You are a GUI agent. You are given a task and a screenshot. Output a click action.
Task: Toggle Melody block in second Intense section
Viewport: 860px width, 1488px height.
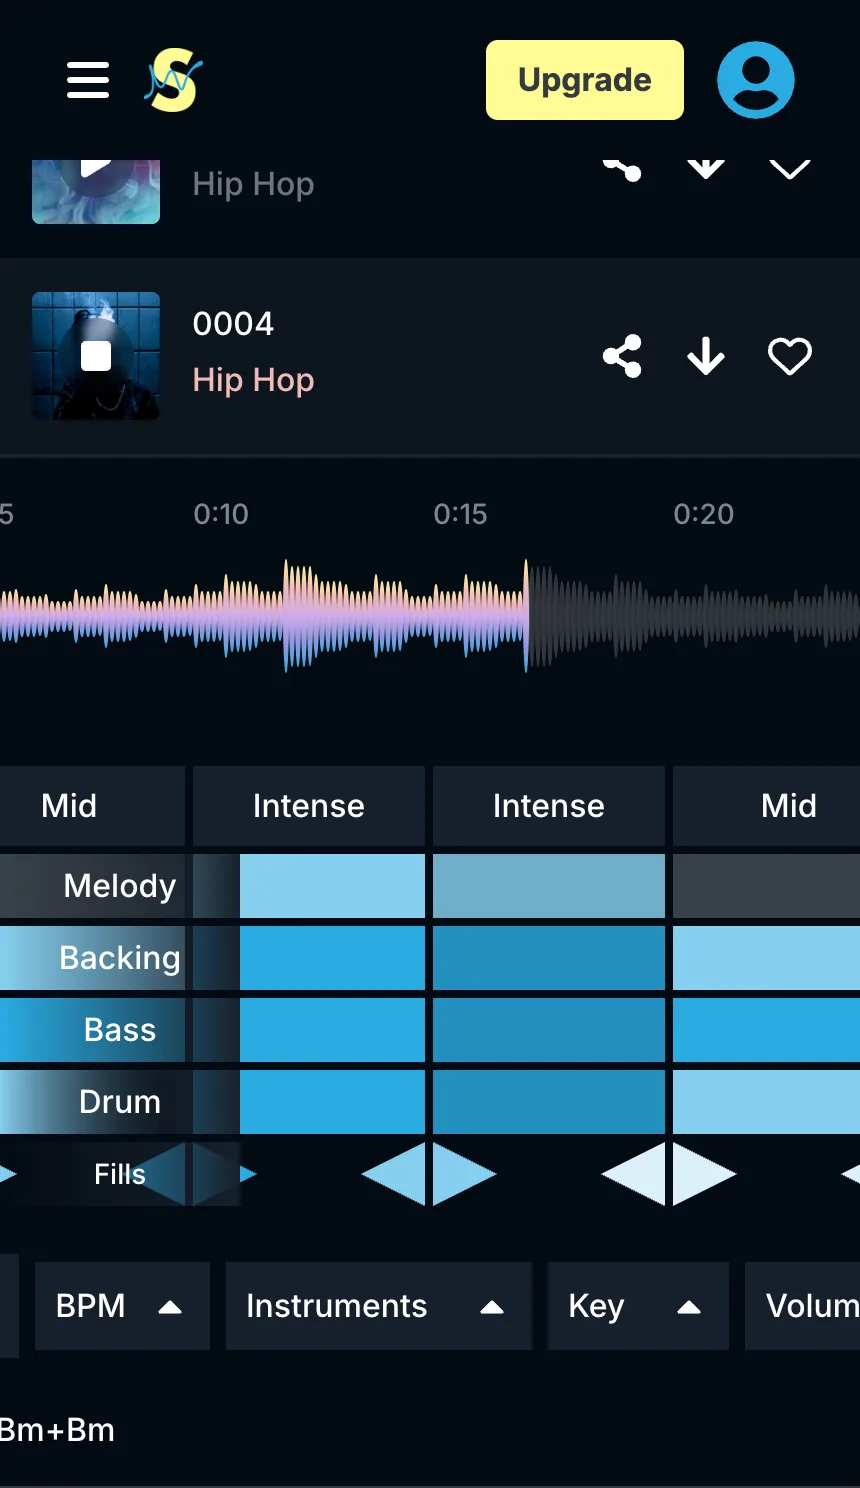(x=549, y=886)
